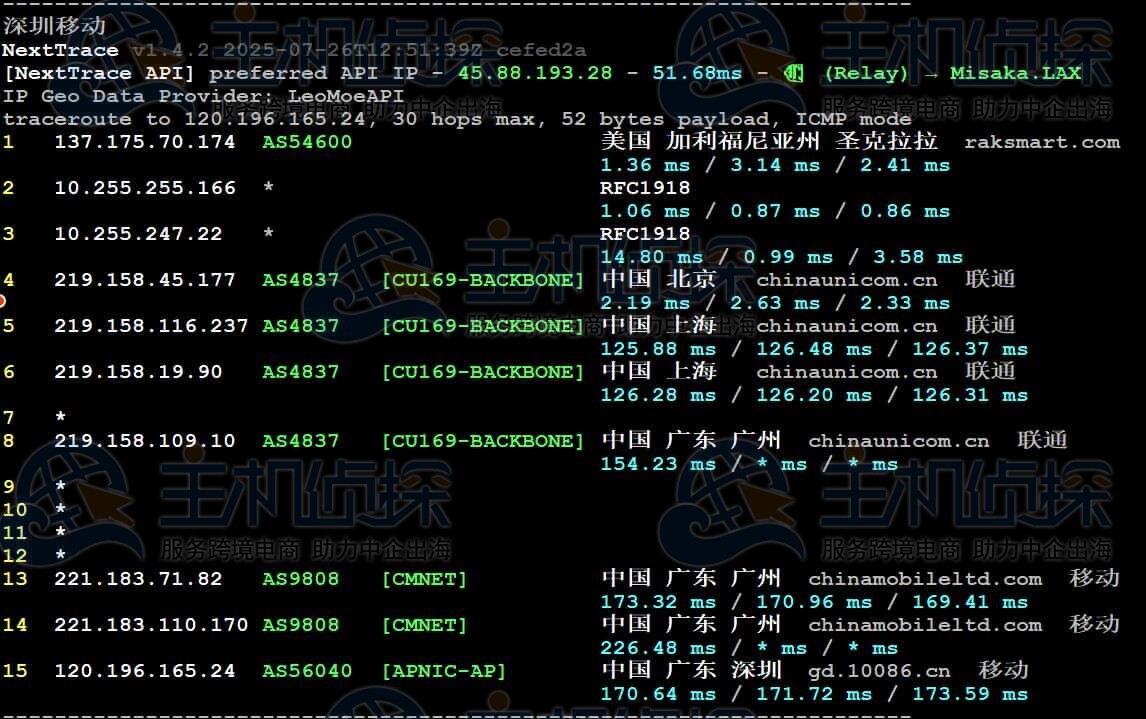
Task: Click the AS54600 label
Action: point(307,142)
